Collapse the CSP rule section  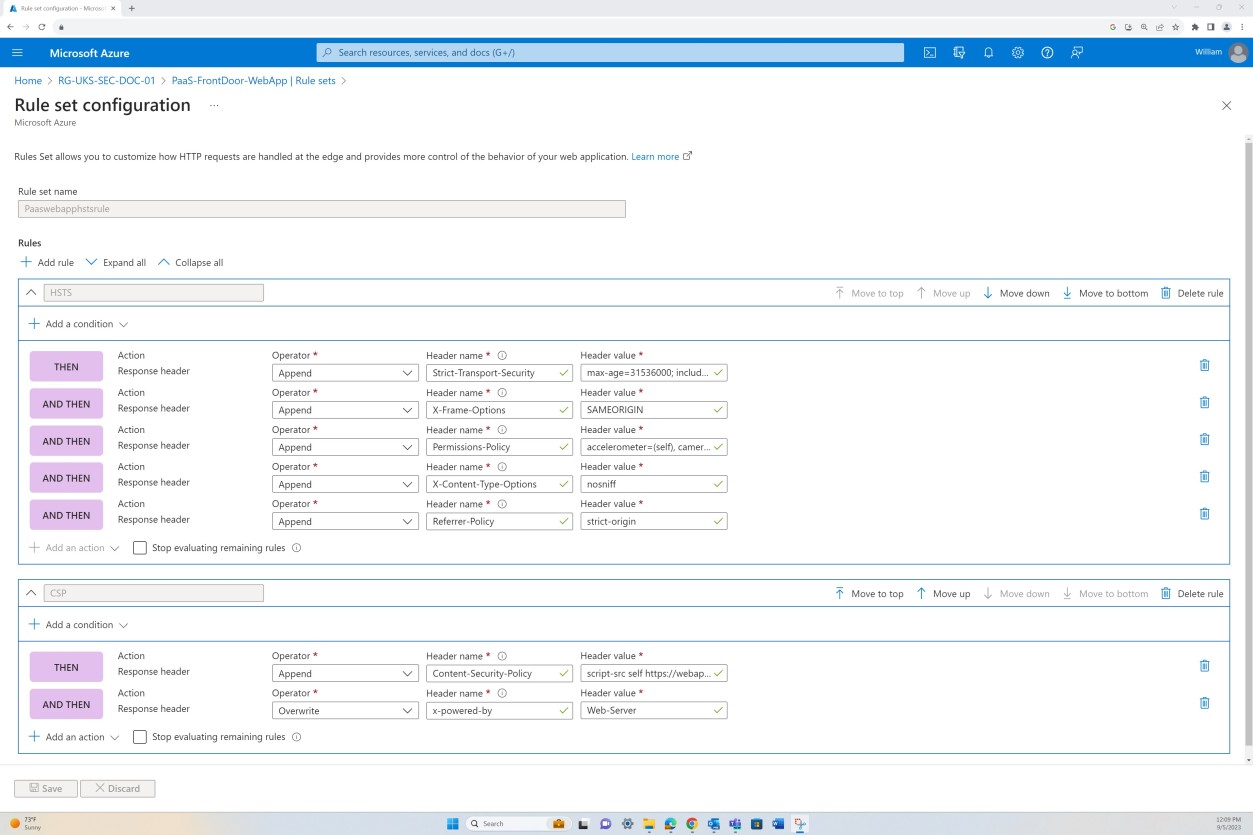point(30,593)
